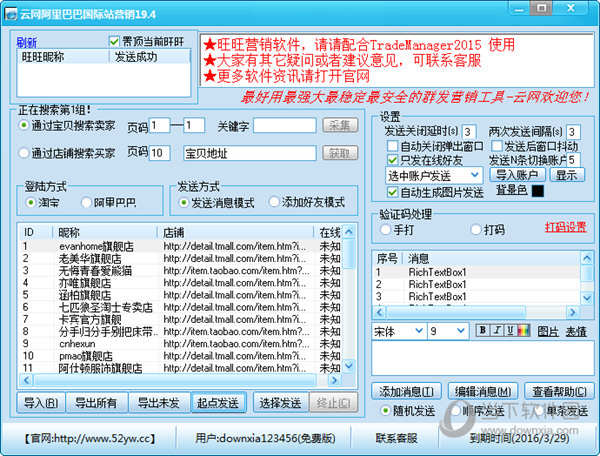The width and height of the screenshot is (600, 456).
Task: Toggle underline formatting button U
Action: pos(510,330)
